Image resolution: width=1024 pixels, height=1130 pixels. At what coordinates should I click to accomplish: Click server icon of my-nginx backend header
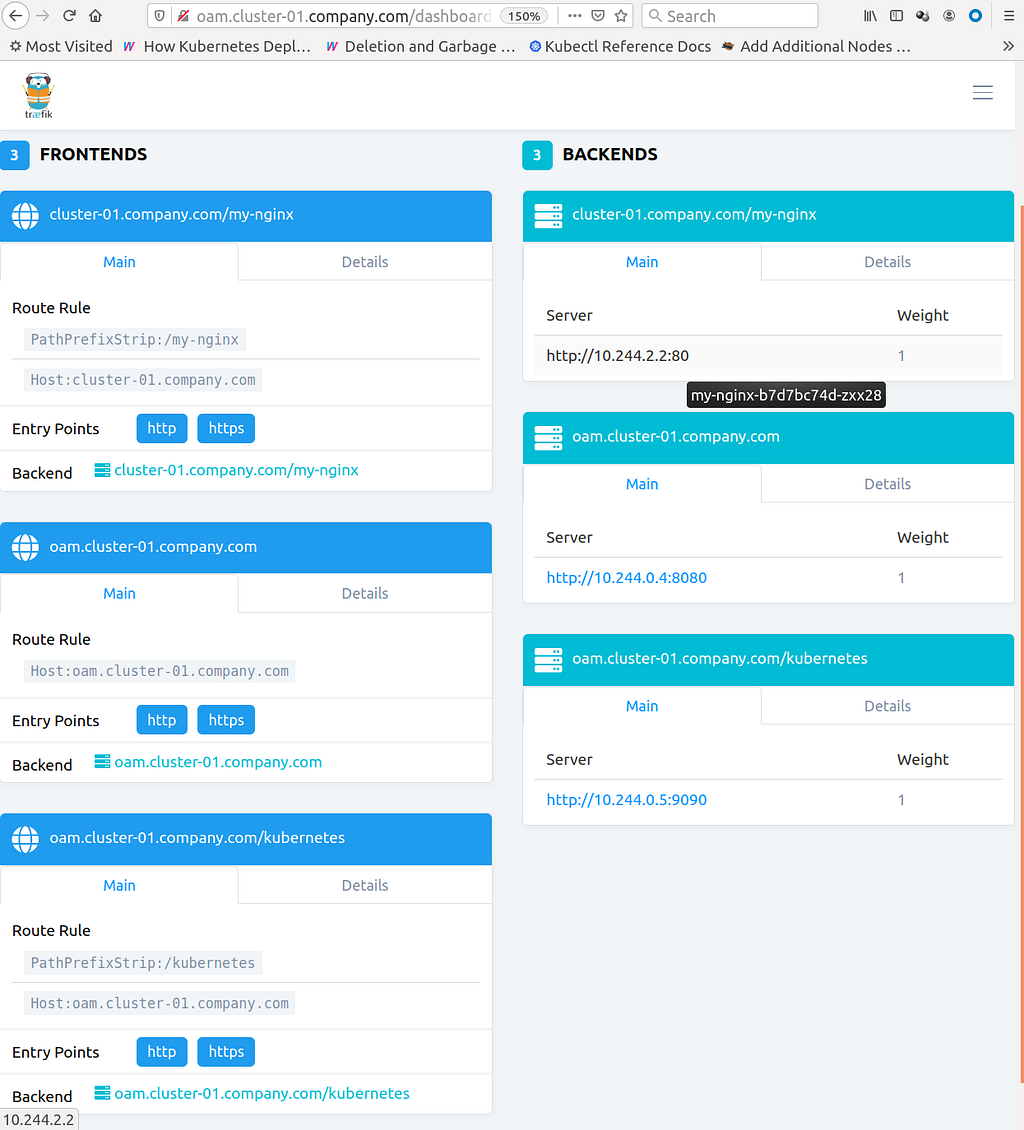[x=548, y=215]
